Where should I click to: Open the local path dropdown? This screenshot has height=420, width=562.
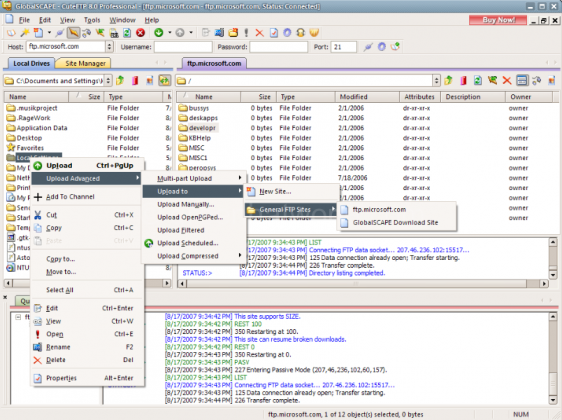pyautogui.click(x=108, y=81)
